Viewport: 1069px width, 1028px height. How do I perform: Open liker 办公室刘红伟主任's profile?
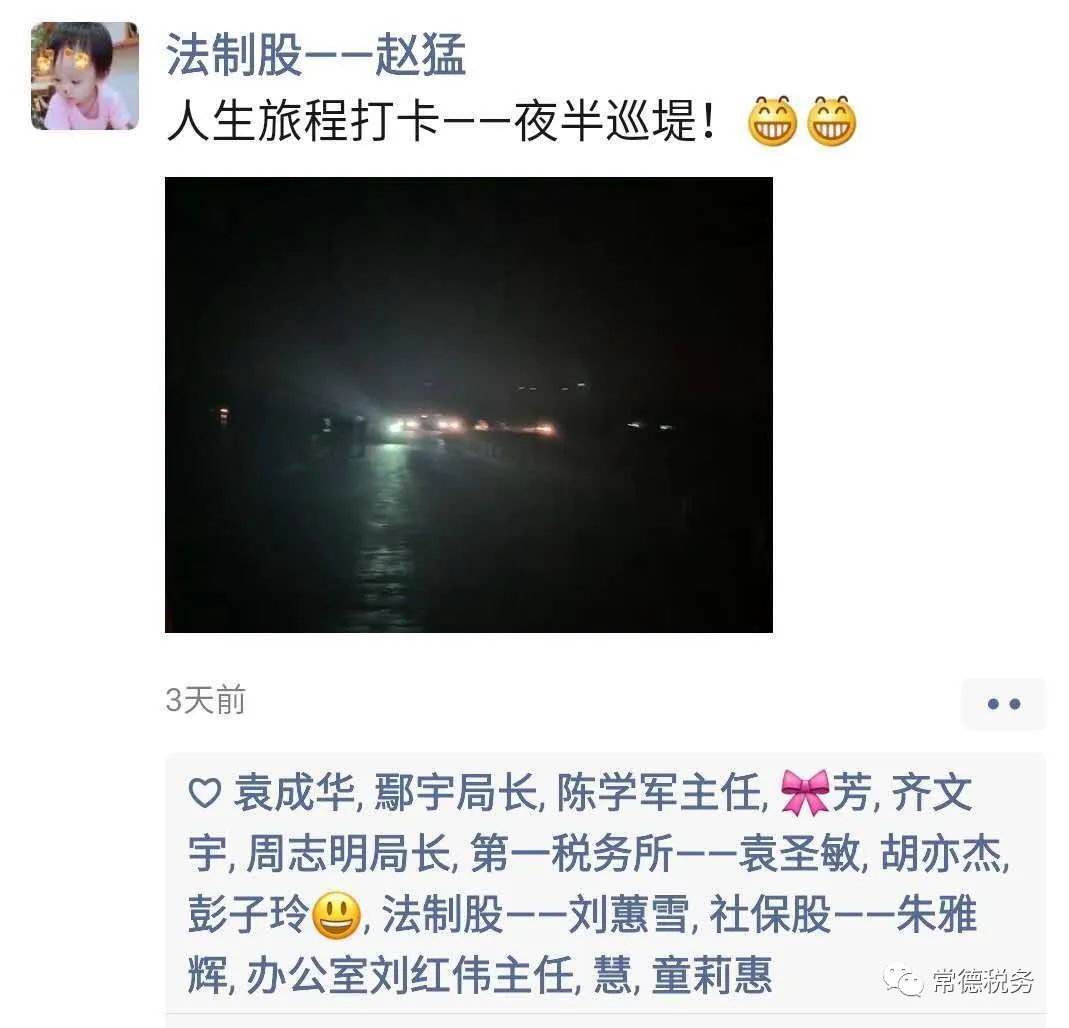(x=410, y=976)
